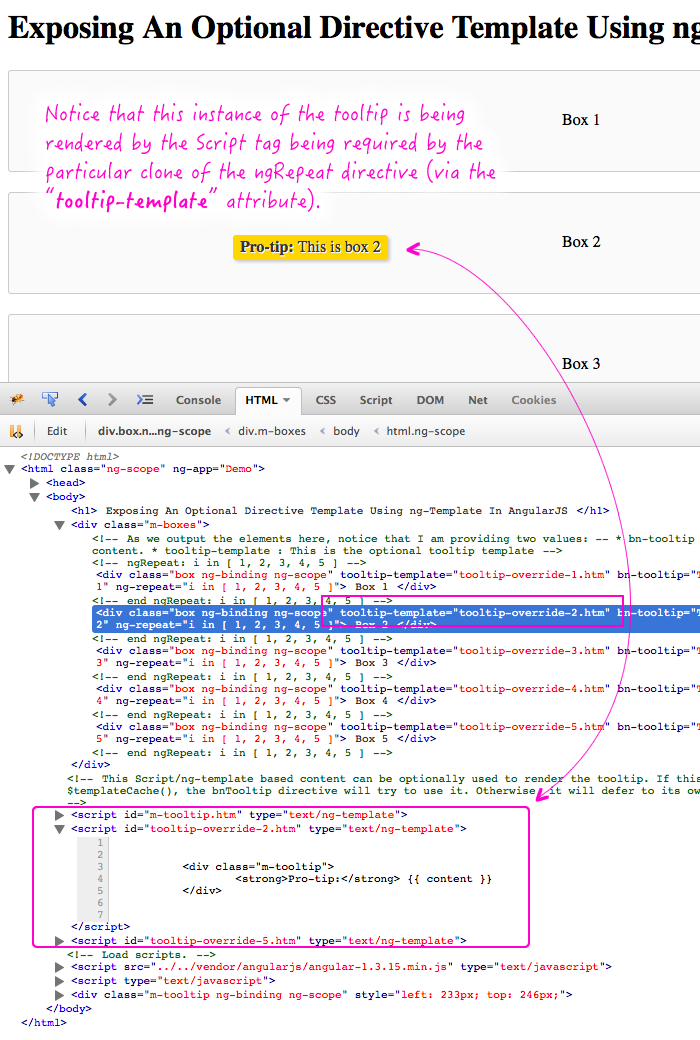The image size is (700, 1040).
Task: Click the Firebug bug icon
Action: pos(17,400)
